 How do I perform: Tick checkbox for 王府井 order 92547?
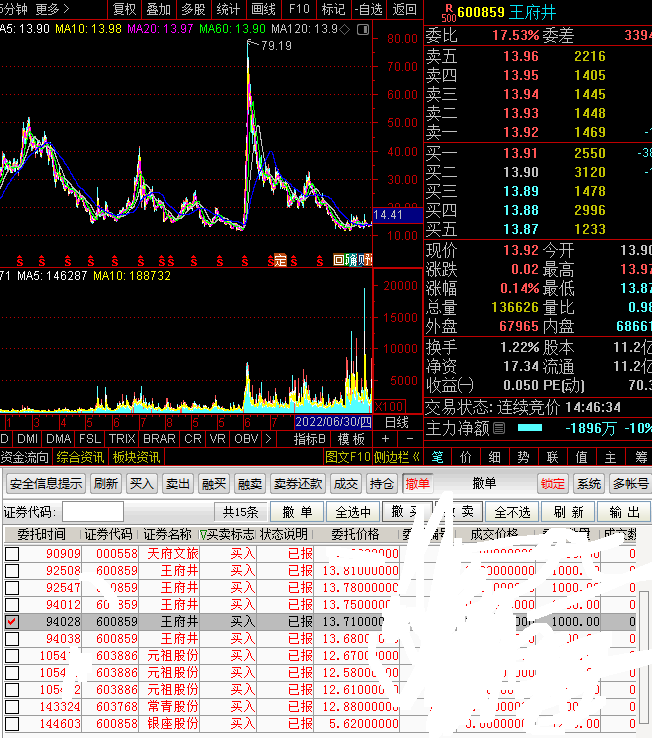(12, 588)
